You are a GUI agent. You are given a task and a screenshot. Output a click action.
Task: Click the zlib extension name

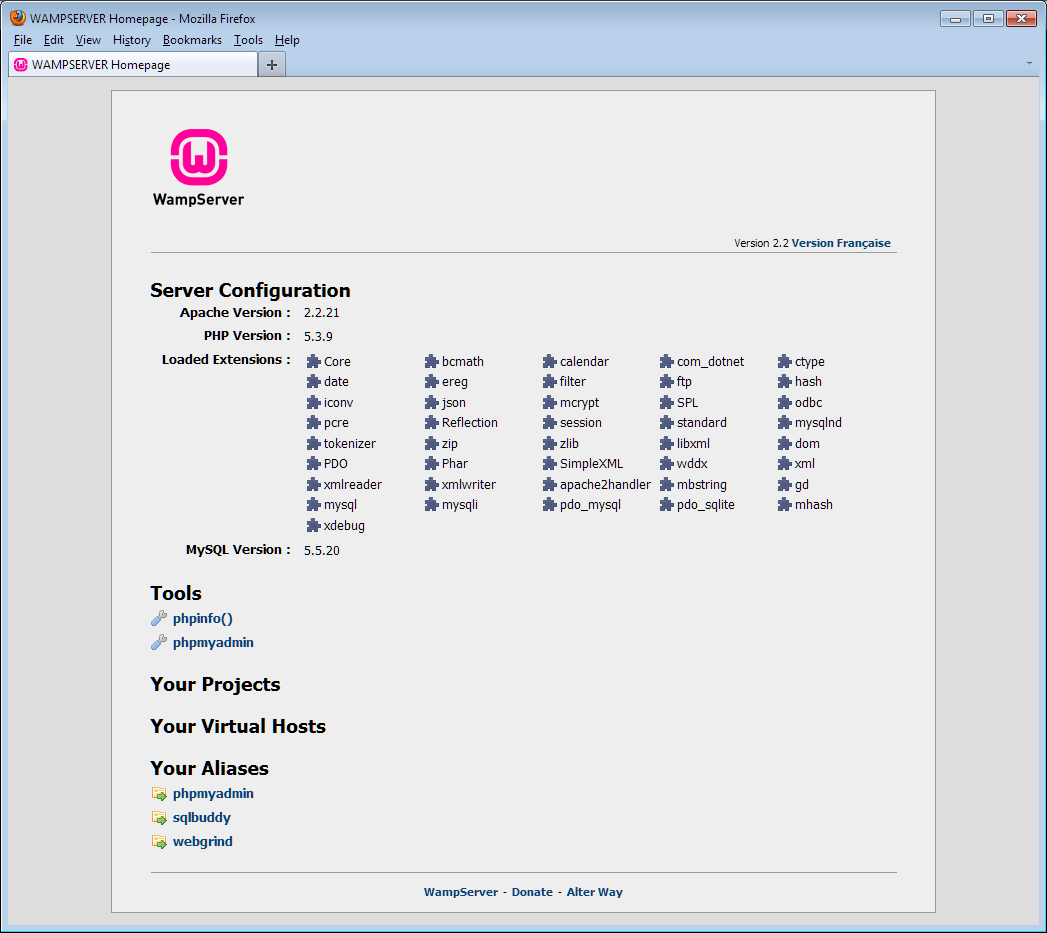[x=570, y=443]
